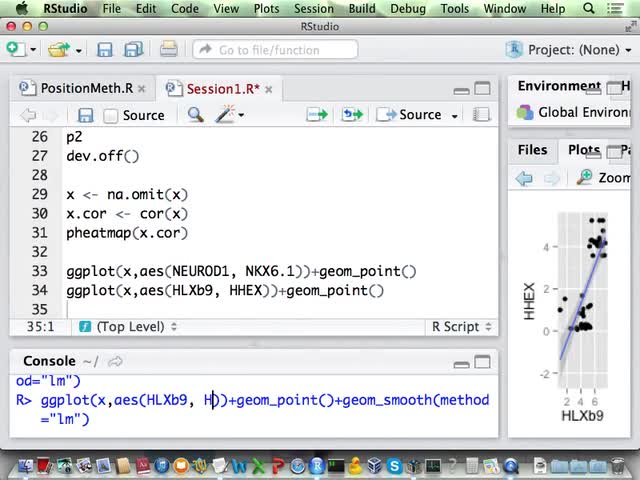Open the Source button dropdown arrow

click(454, 116)
